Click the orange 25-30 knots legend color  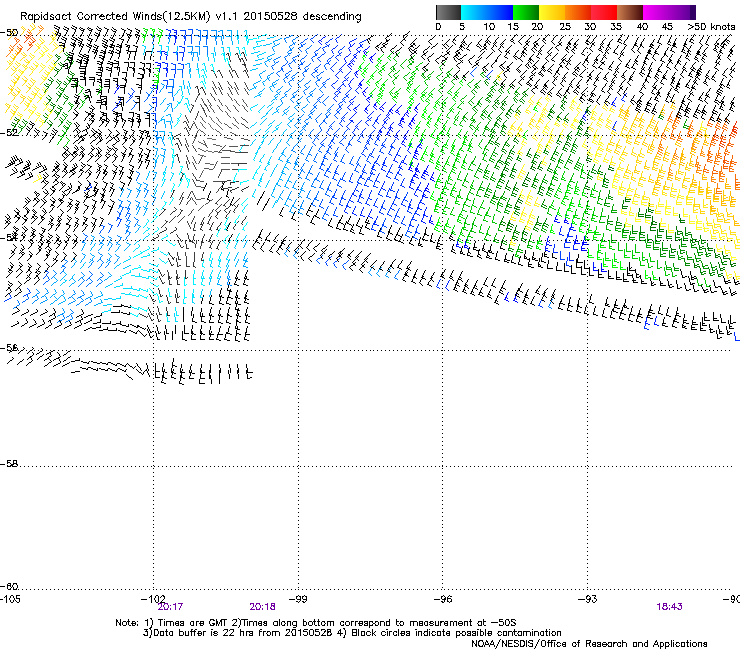(578, 12)
